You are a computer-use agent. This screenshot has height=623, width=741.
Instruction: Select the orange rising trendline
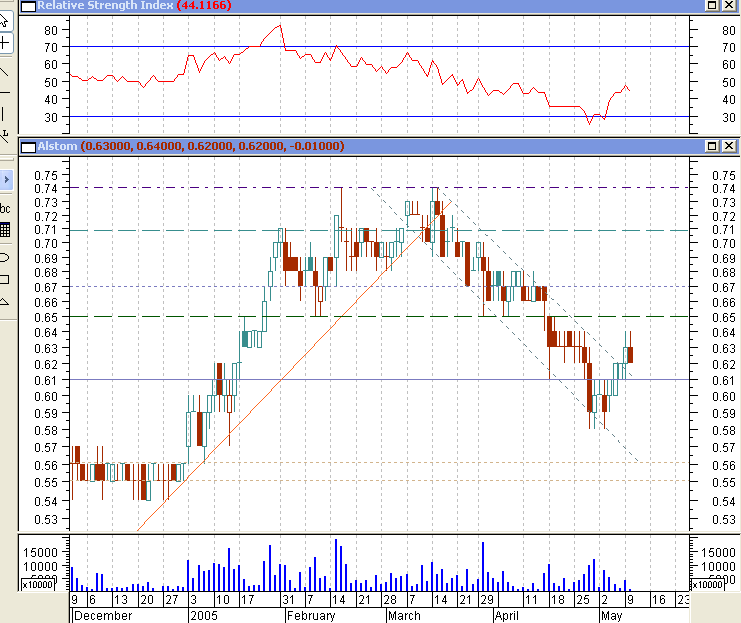coord(294,366)
